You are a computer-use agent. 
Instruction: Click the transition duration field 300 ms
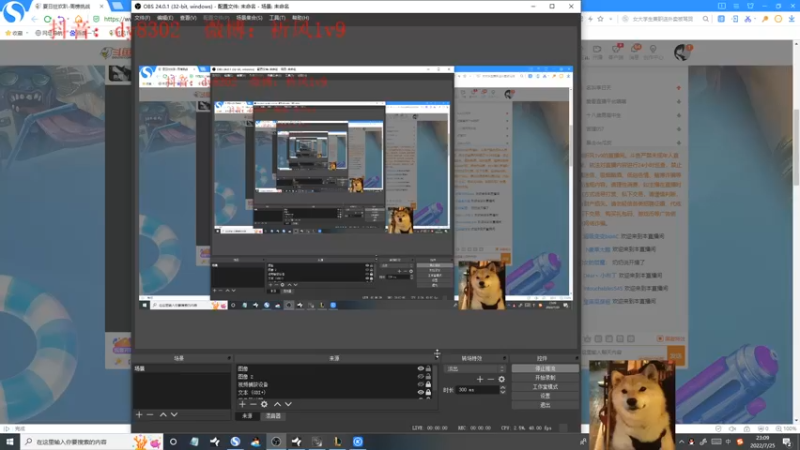coord(477,390)
